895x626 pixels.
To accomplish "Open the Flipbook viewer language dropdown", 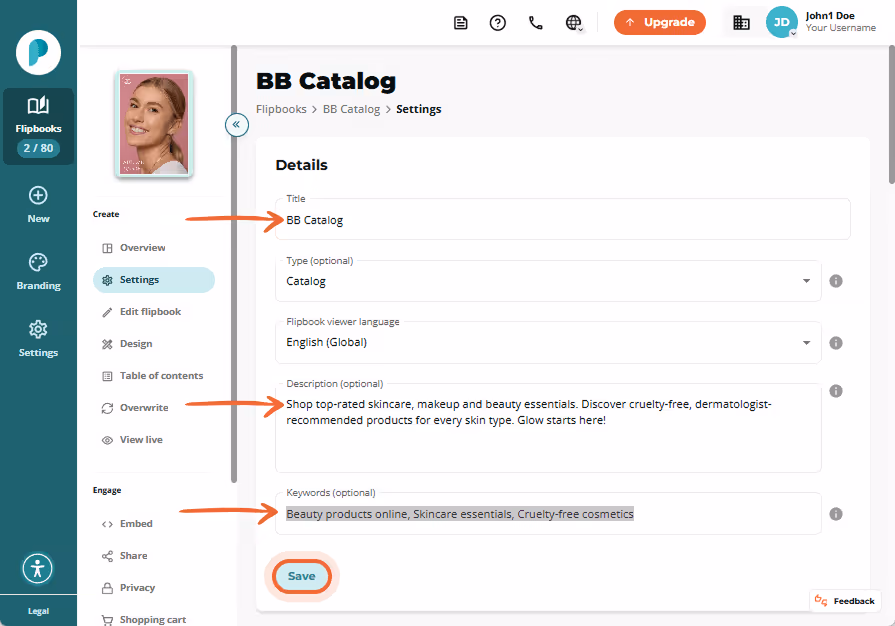I will pyautogui.click(x=548, y=342).
